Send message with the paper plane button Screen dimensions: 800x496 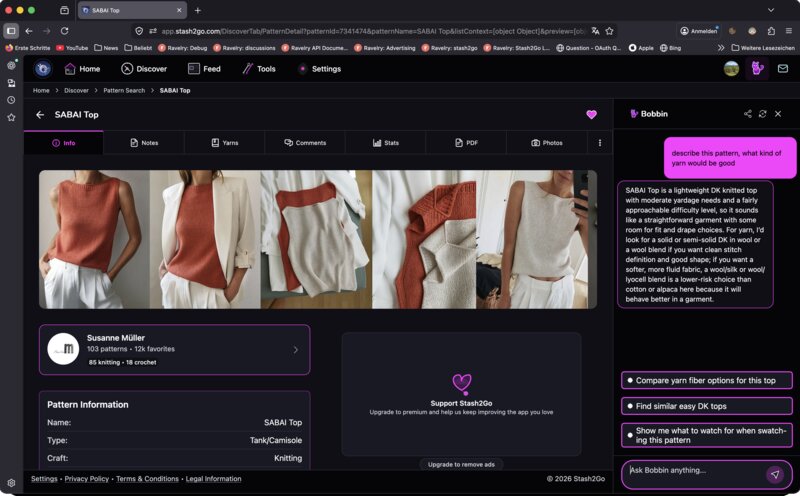(x=774, y=474)
